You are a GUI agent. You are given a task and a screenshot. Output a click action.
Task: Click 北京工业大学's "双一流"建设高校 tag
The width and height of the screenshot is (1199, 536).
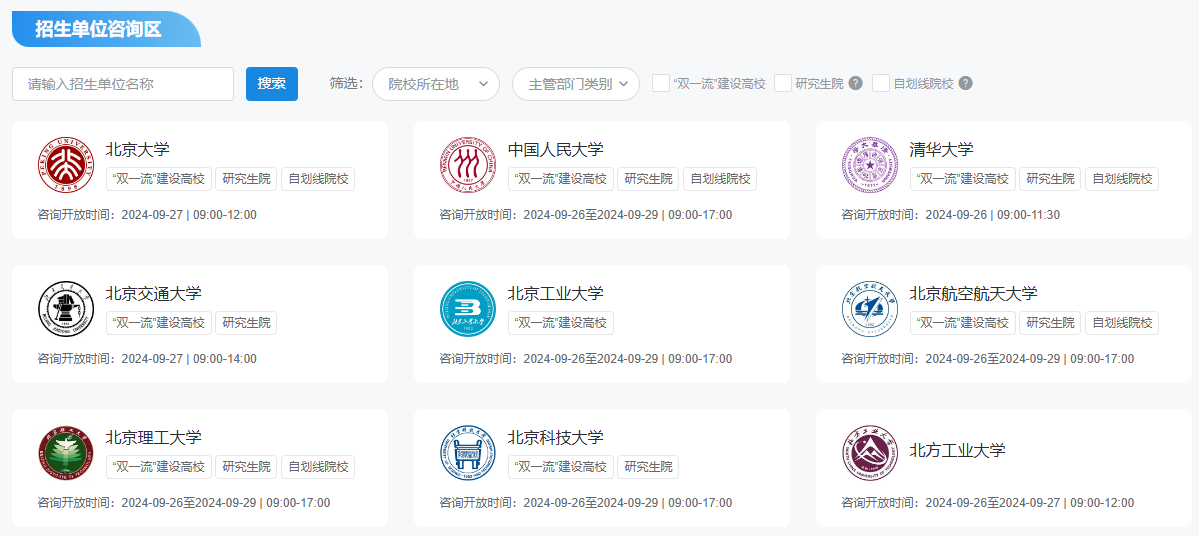click(x=561, y=323)
